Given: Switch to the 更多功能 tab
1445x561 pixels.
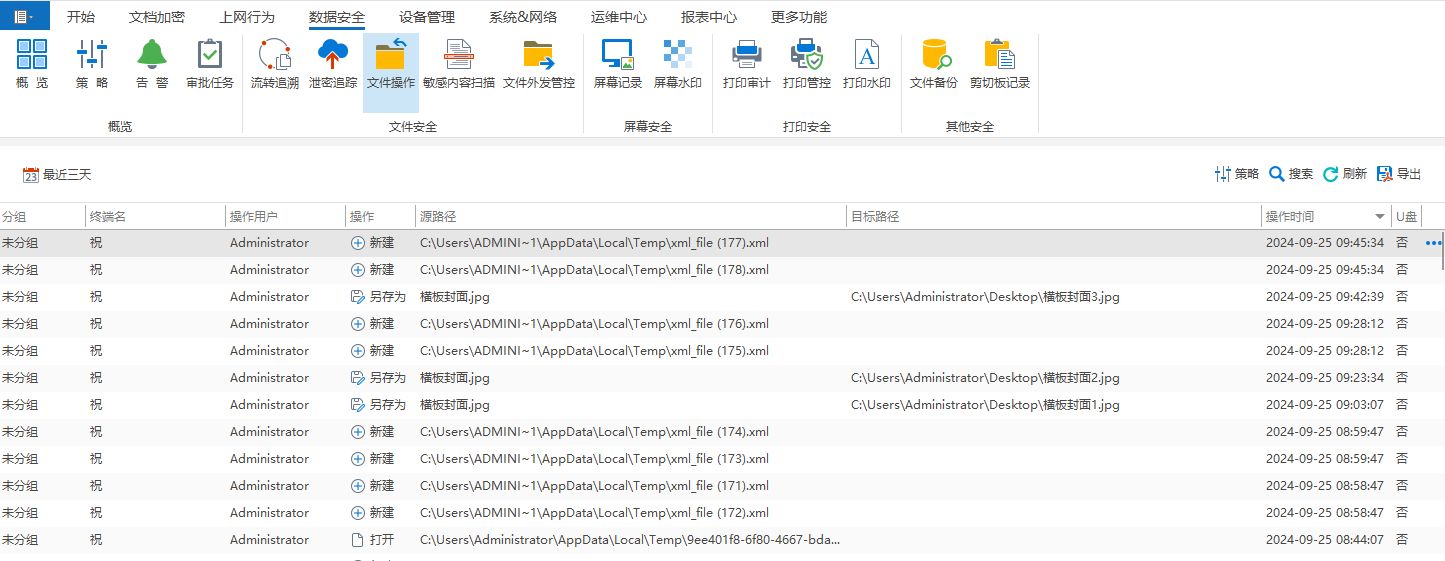Looking at the screenshot, I should point(799,17).
